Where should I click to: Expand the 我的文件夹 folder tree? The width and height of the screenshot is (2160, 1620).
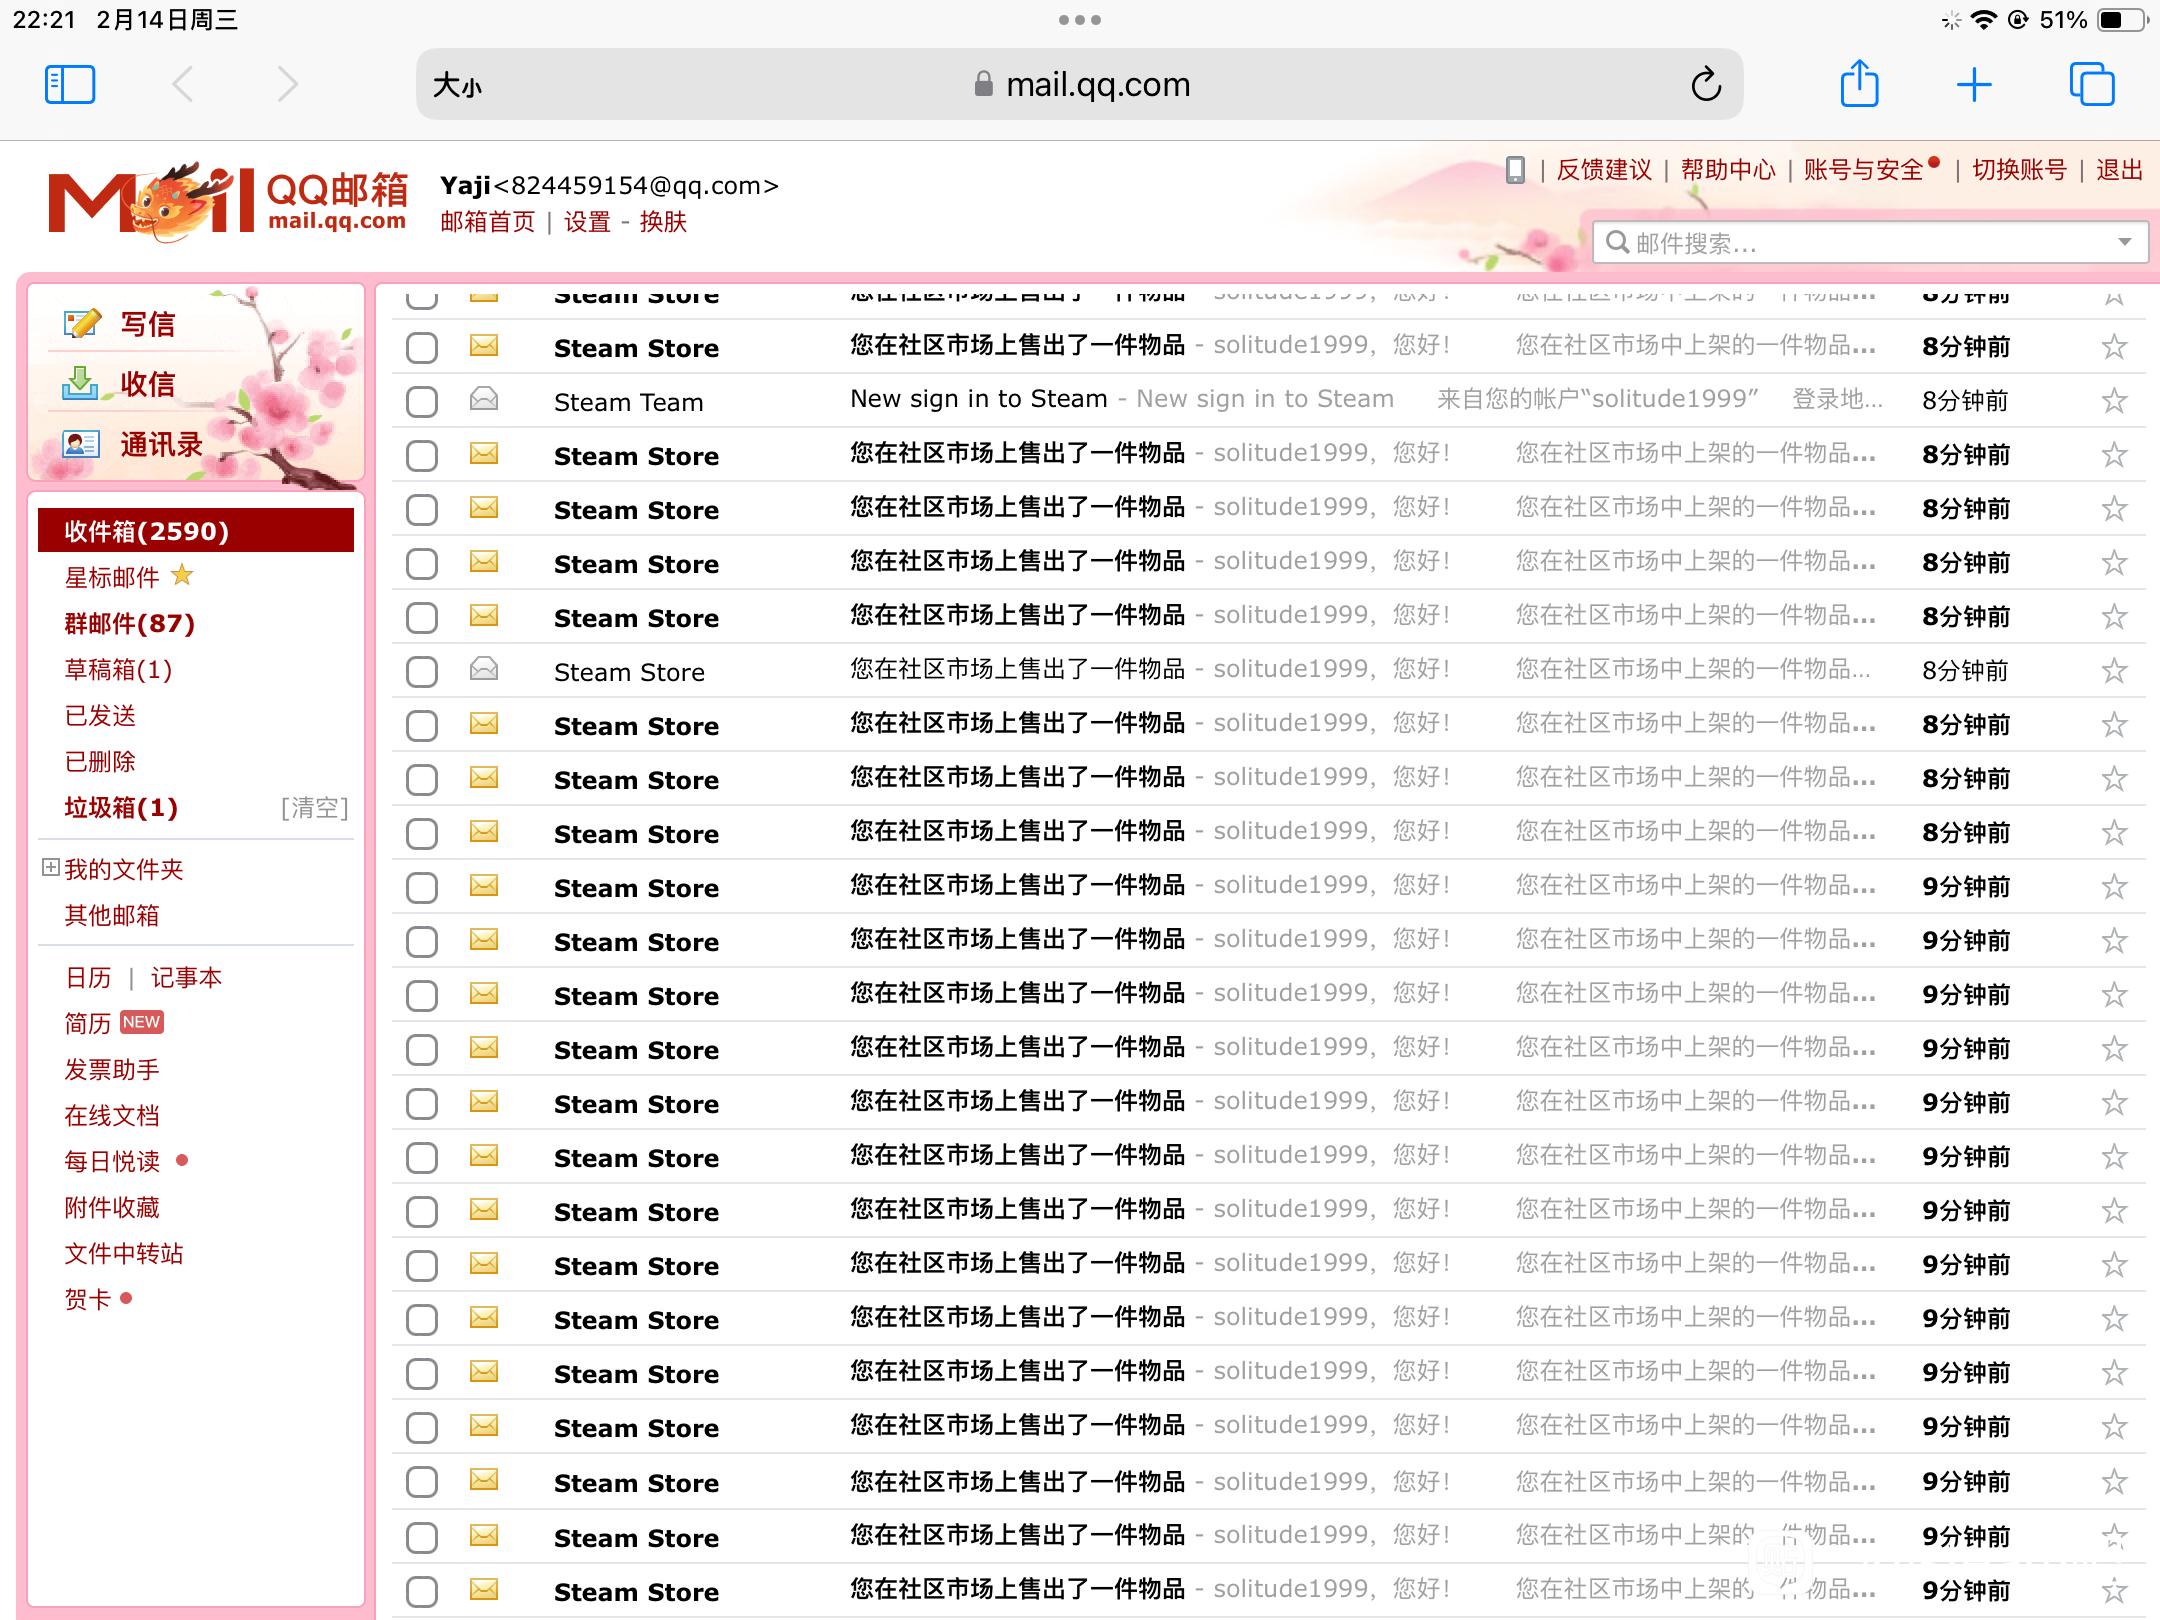pyautogui.click(x=50, y=867)
